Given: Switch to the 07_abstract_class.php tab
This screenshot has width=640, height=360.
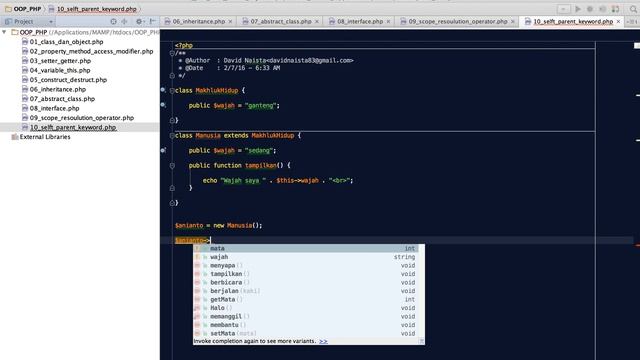Looking at the screenshot, I should click(281, 21).
